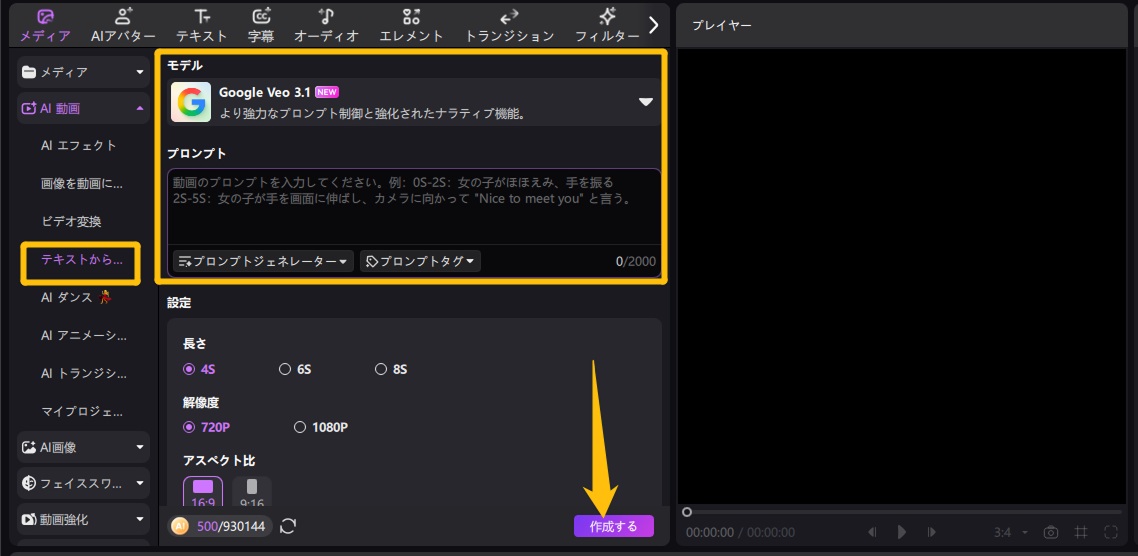
Task: Enter fullscreen player view
Action: point(1110,532)
